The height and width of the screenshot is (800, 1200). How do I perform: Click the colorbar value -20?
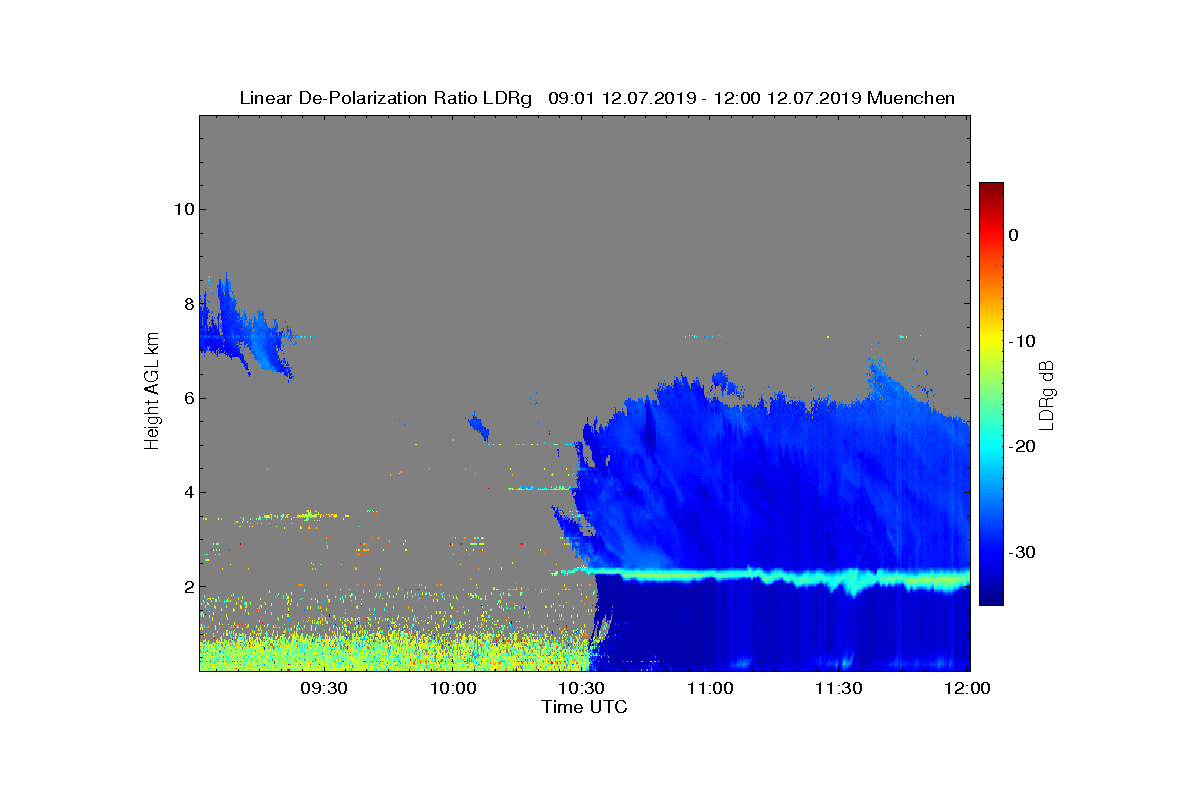click(x=1022, y=447)
